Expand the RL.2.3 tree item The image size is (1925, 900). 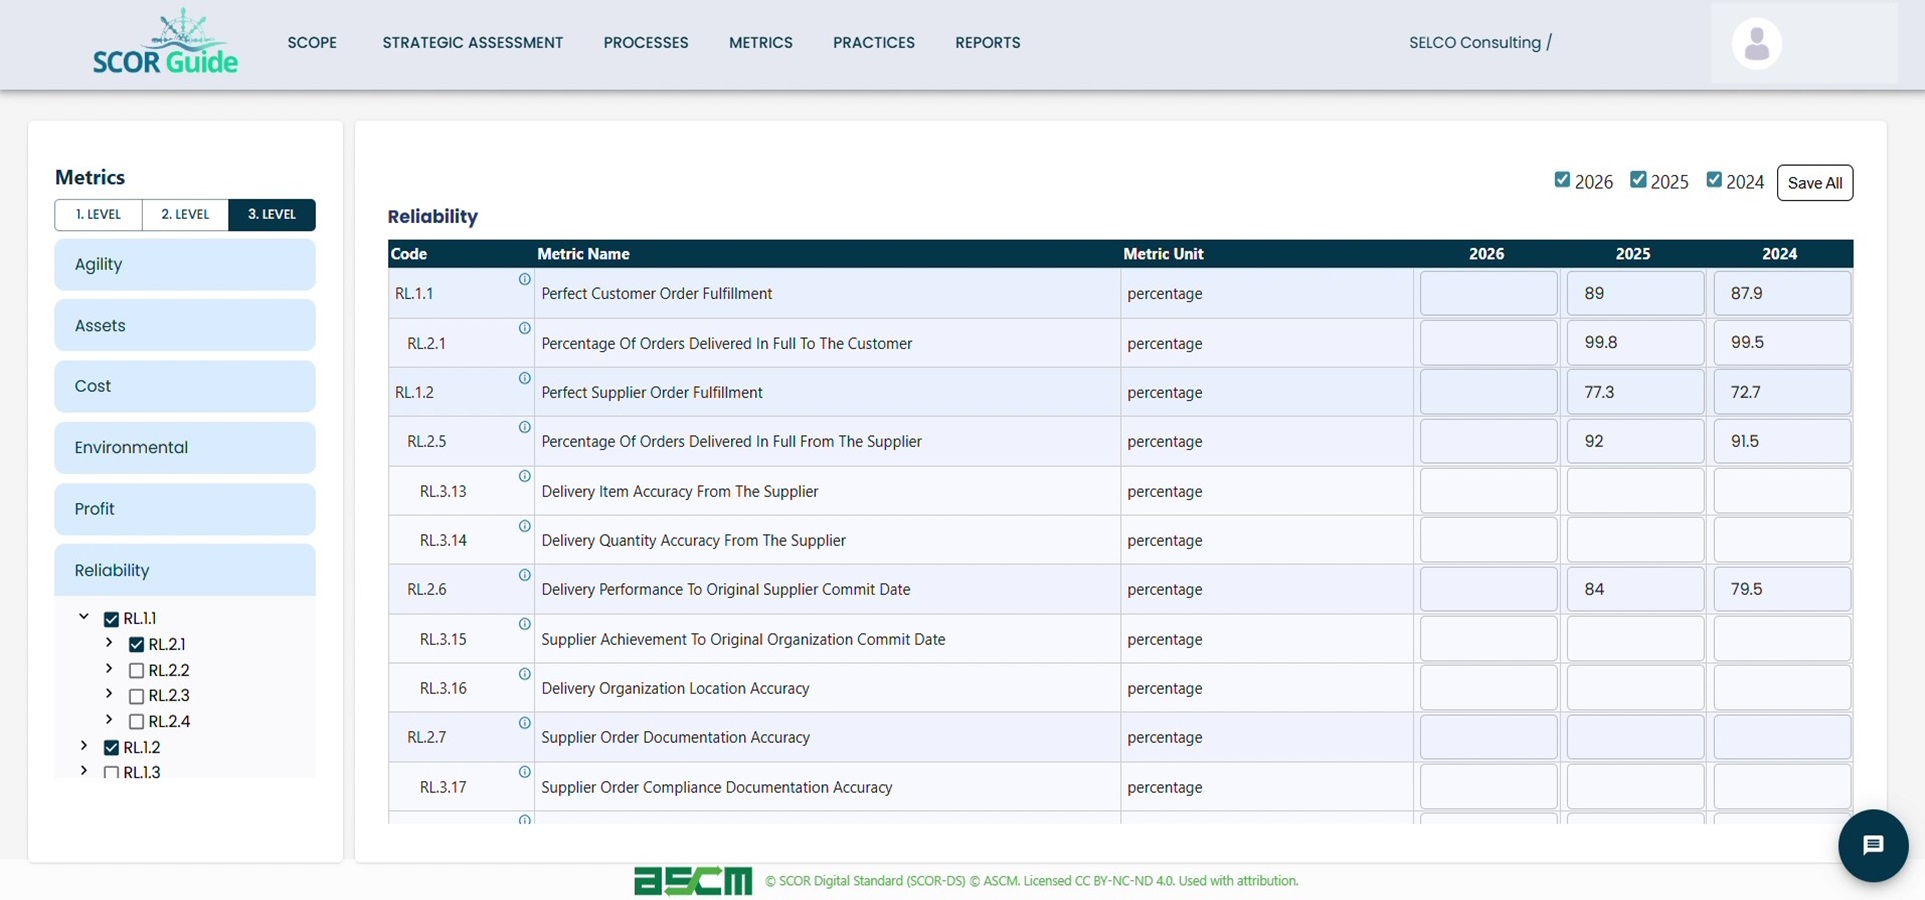[108, 695]
